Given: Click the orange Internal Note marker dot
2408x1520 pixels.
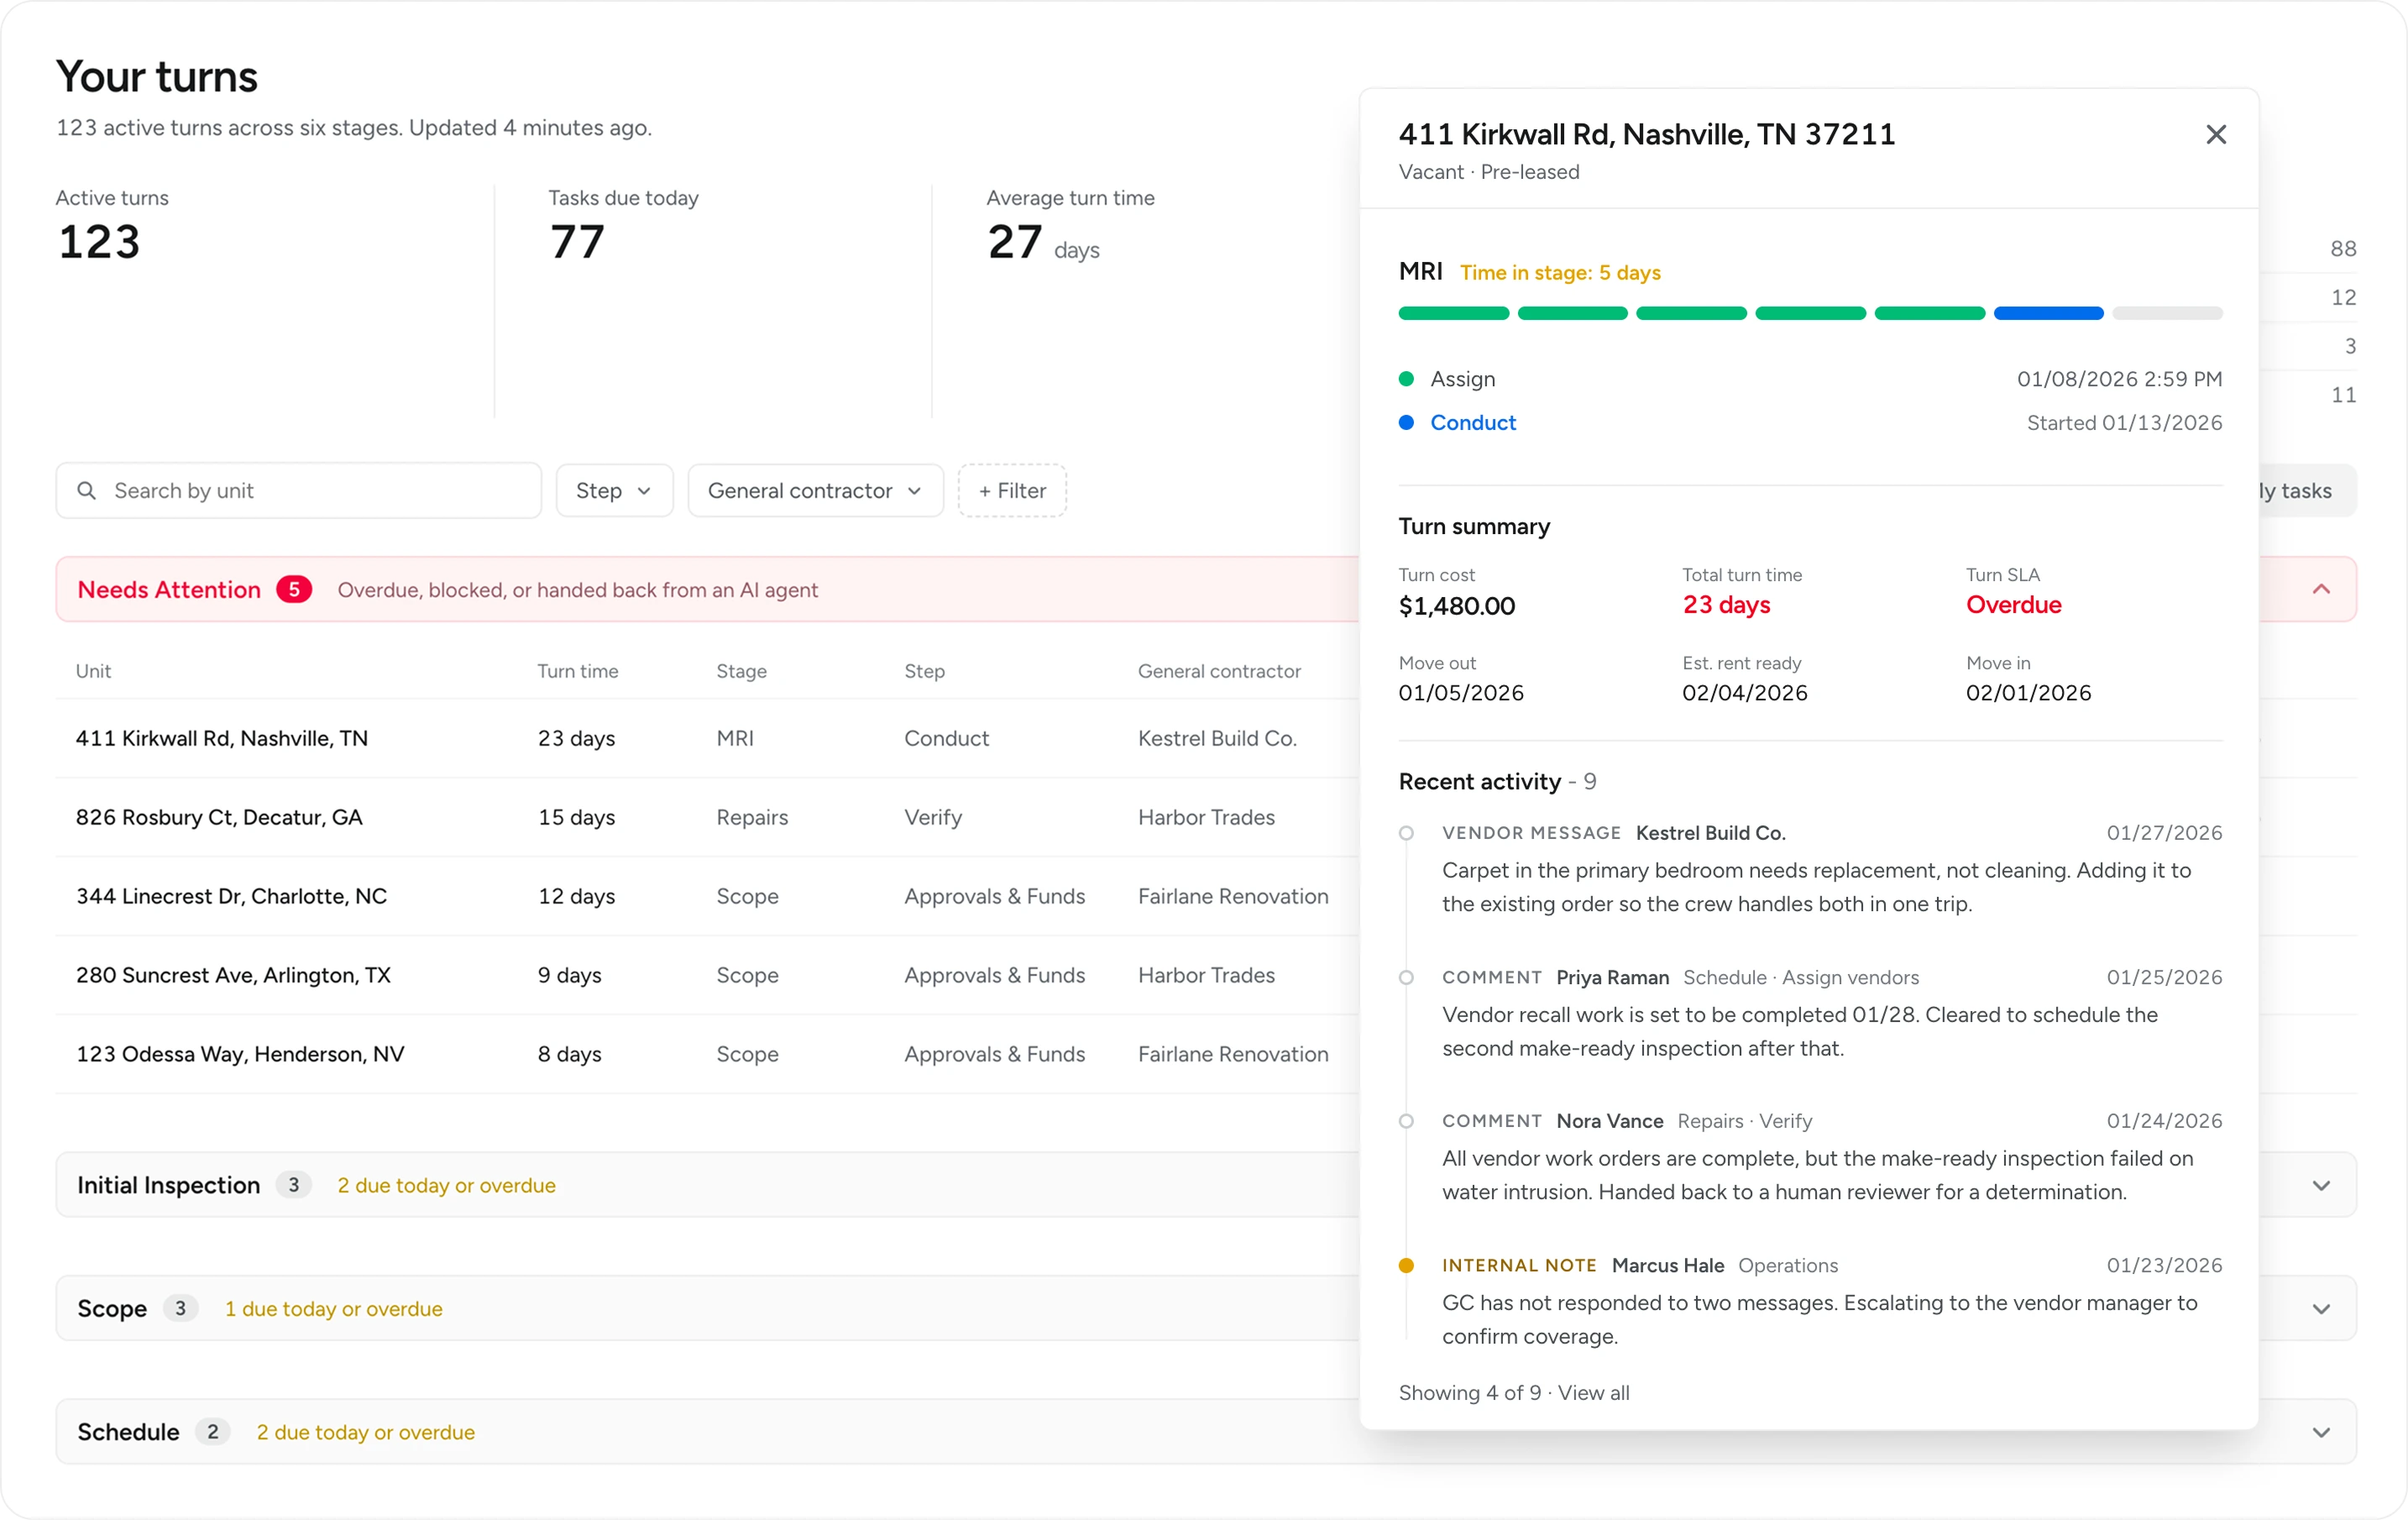Looking at the screenshot, I should coord(1406,1266).
